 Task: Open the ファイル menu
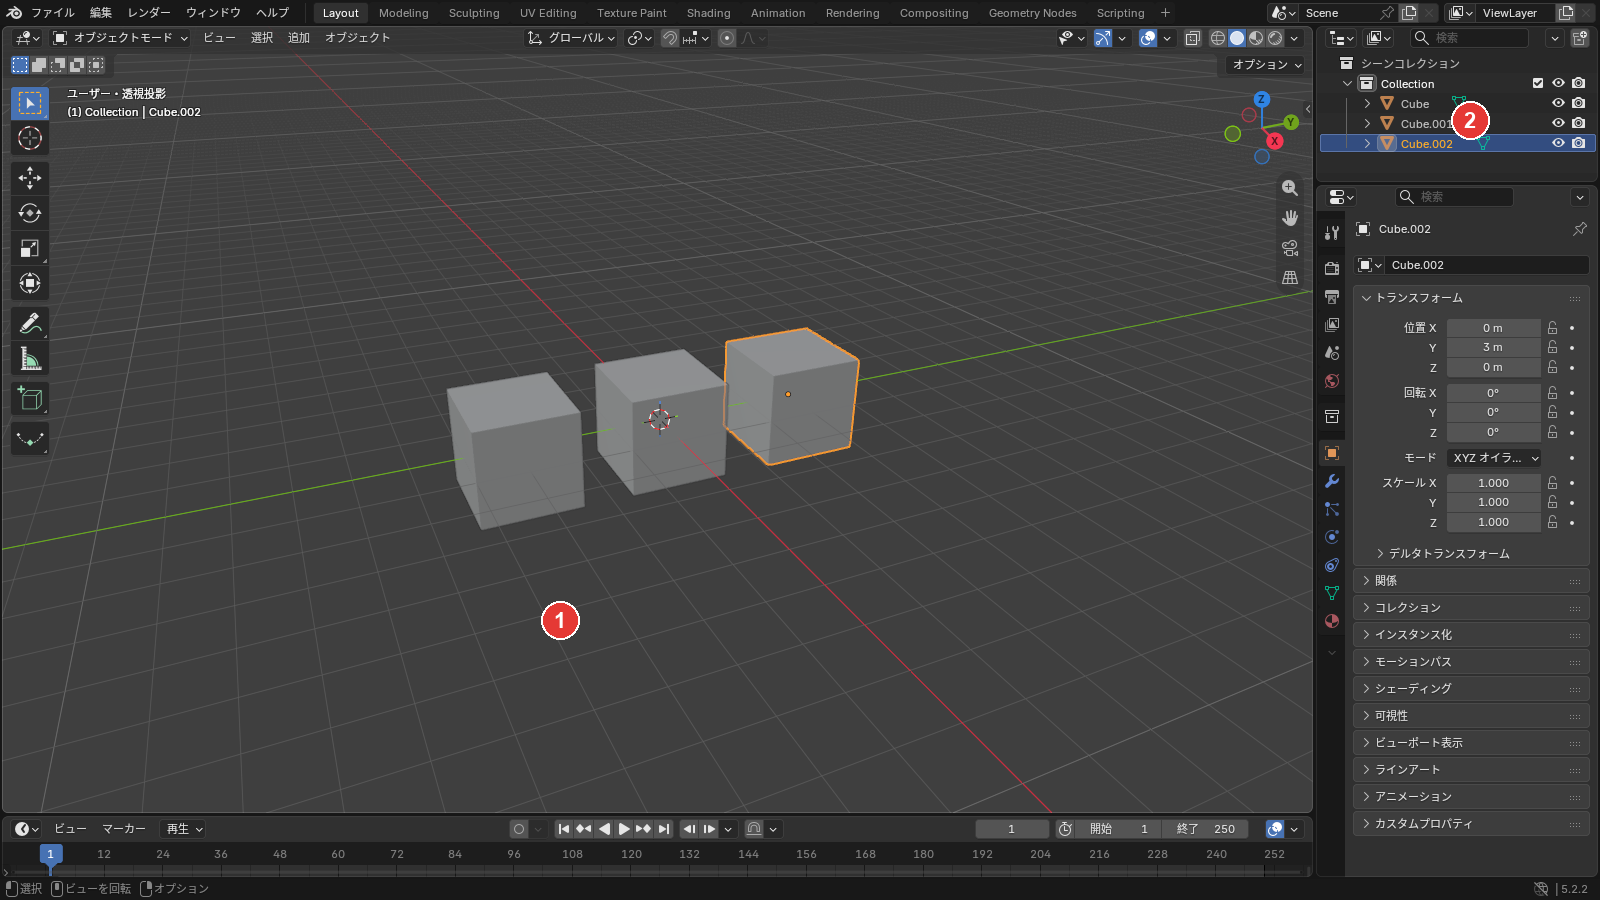52,13
